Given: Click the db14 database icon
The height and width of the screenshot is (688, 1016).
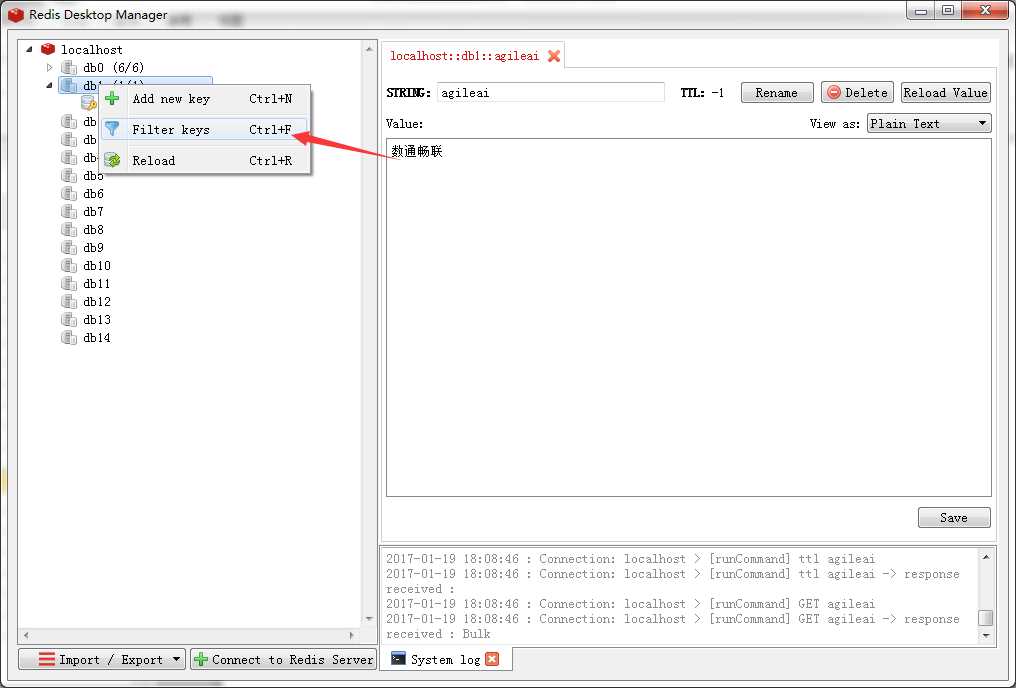Looking at the screenshot, I should coord(69,338).
